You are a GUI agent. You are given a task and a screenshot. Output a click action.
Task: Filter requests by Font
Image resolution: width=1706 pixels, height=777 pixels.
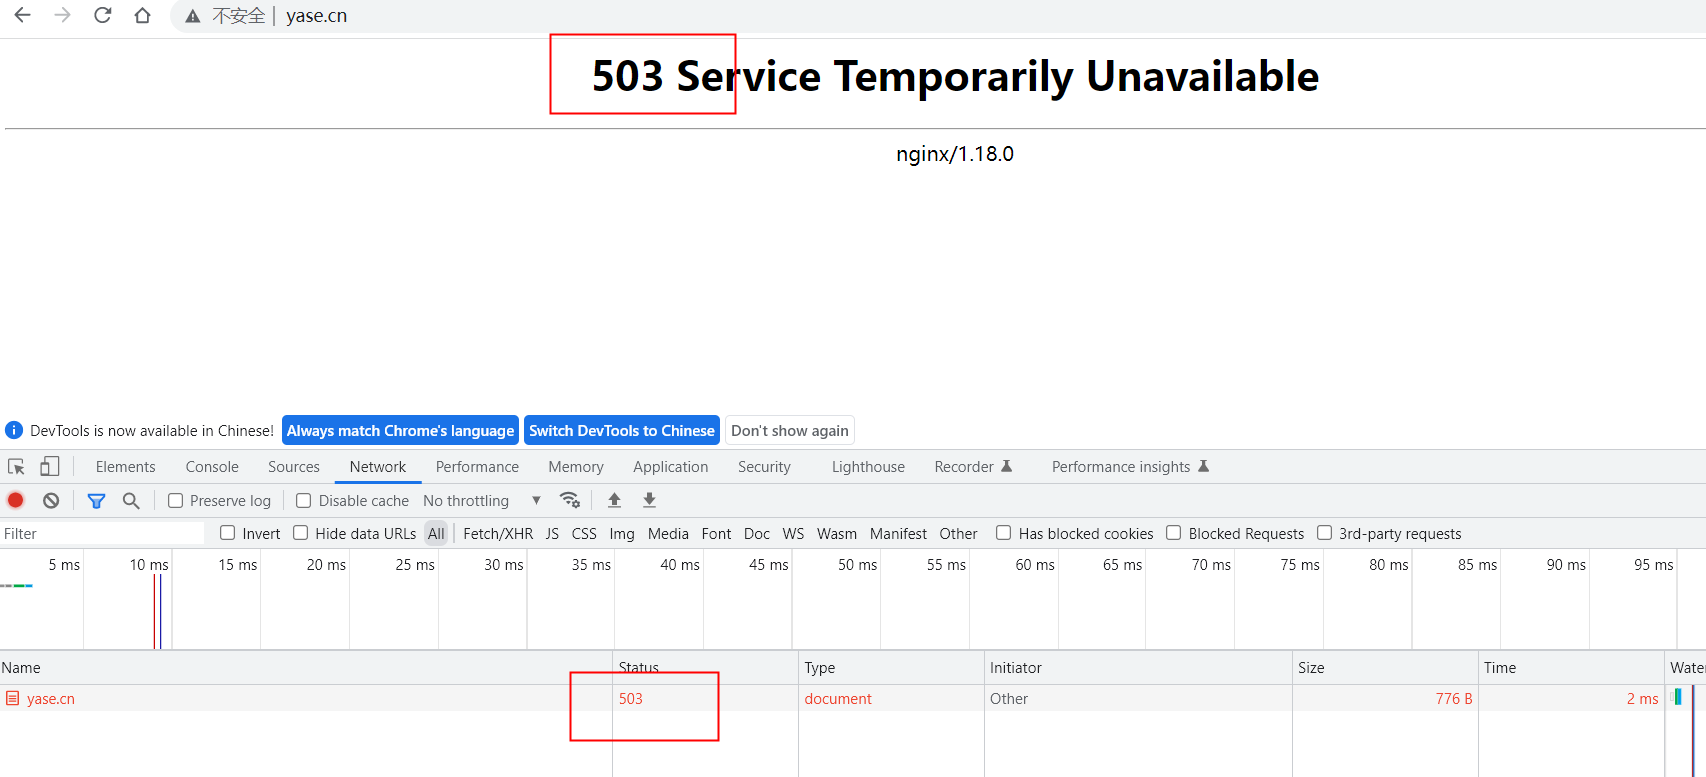tap(716, 534)
